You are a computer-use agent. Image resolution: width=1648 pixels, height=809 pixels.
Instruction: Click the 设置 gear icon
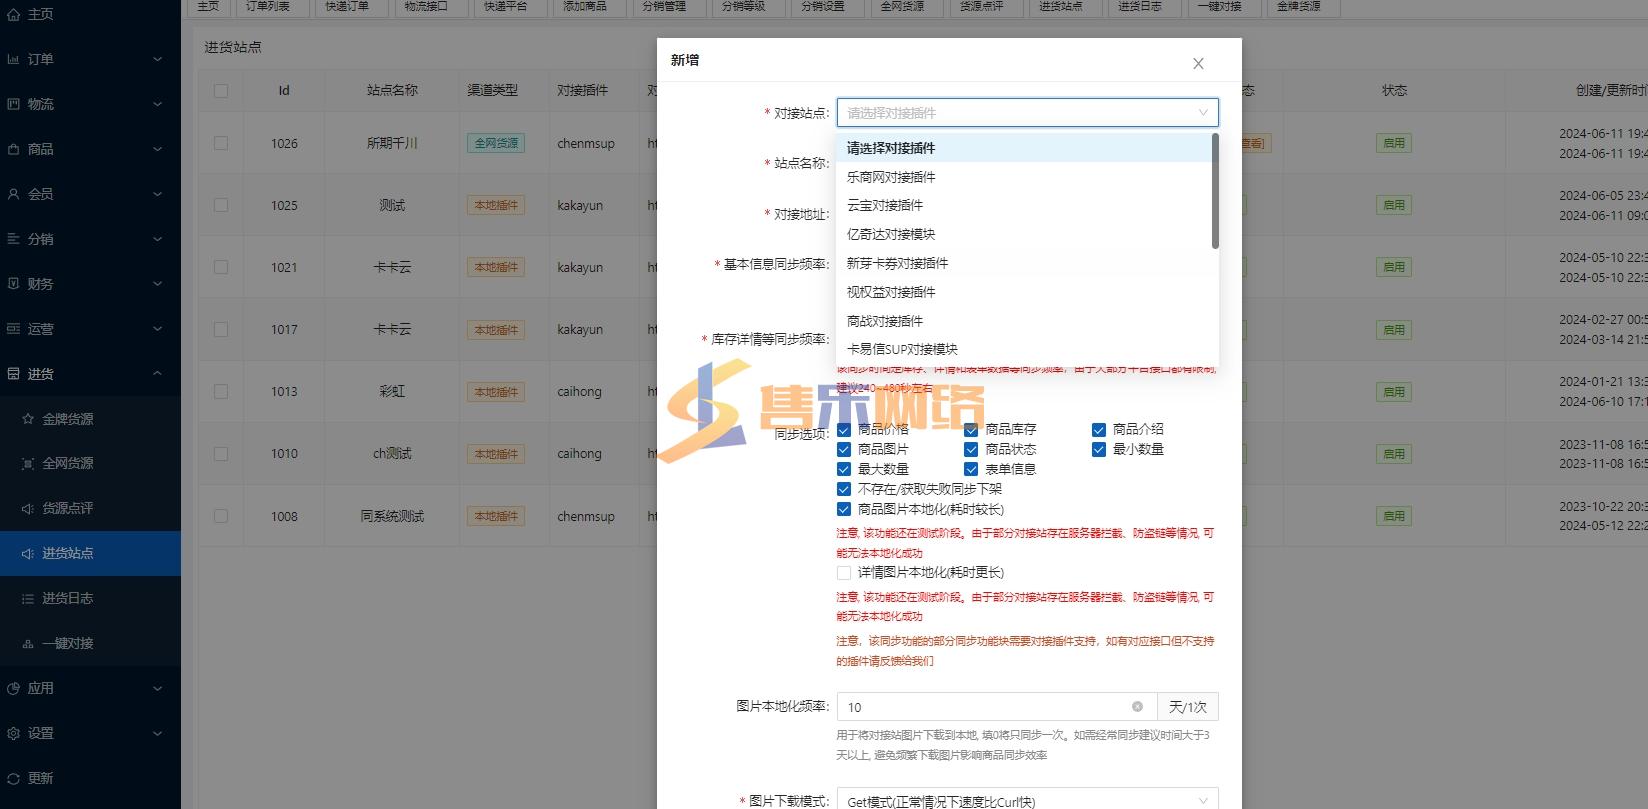(x=13, y=733)
